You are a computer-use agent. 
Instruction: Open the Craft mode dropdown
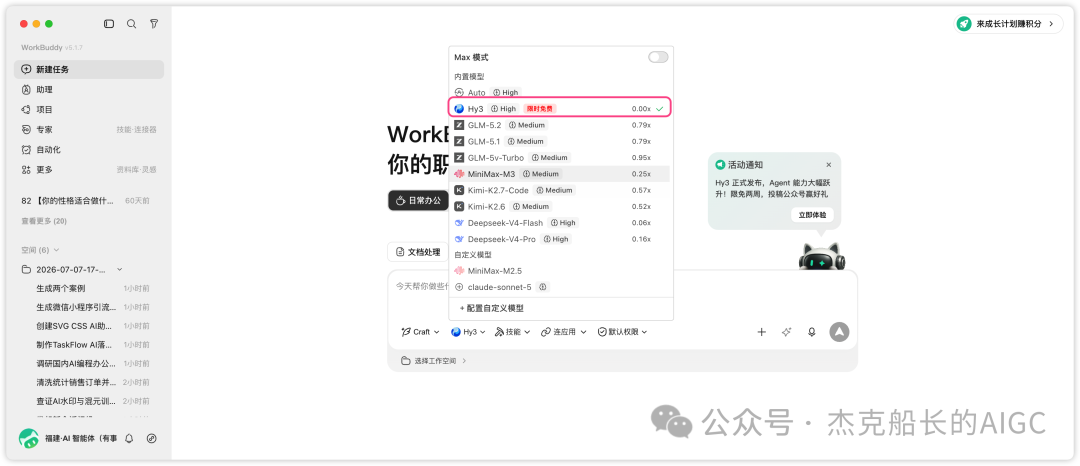pyautogui.click(x=420, y=332)
